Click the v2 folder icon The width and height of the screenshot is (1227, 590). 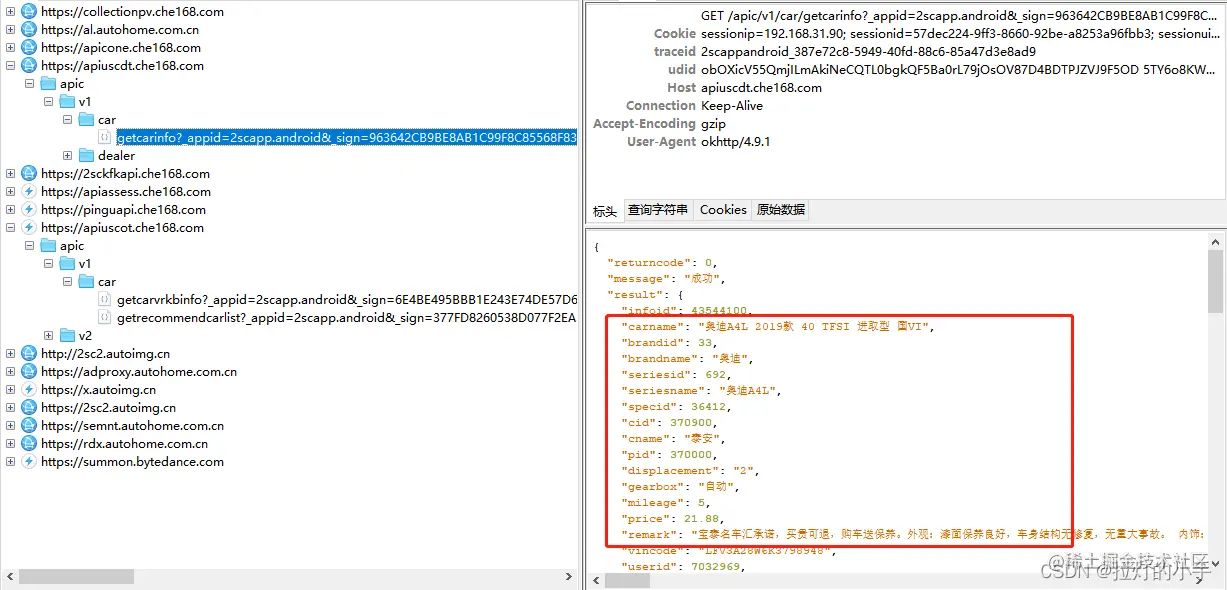68,336
